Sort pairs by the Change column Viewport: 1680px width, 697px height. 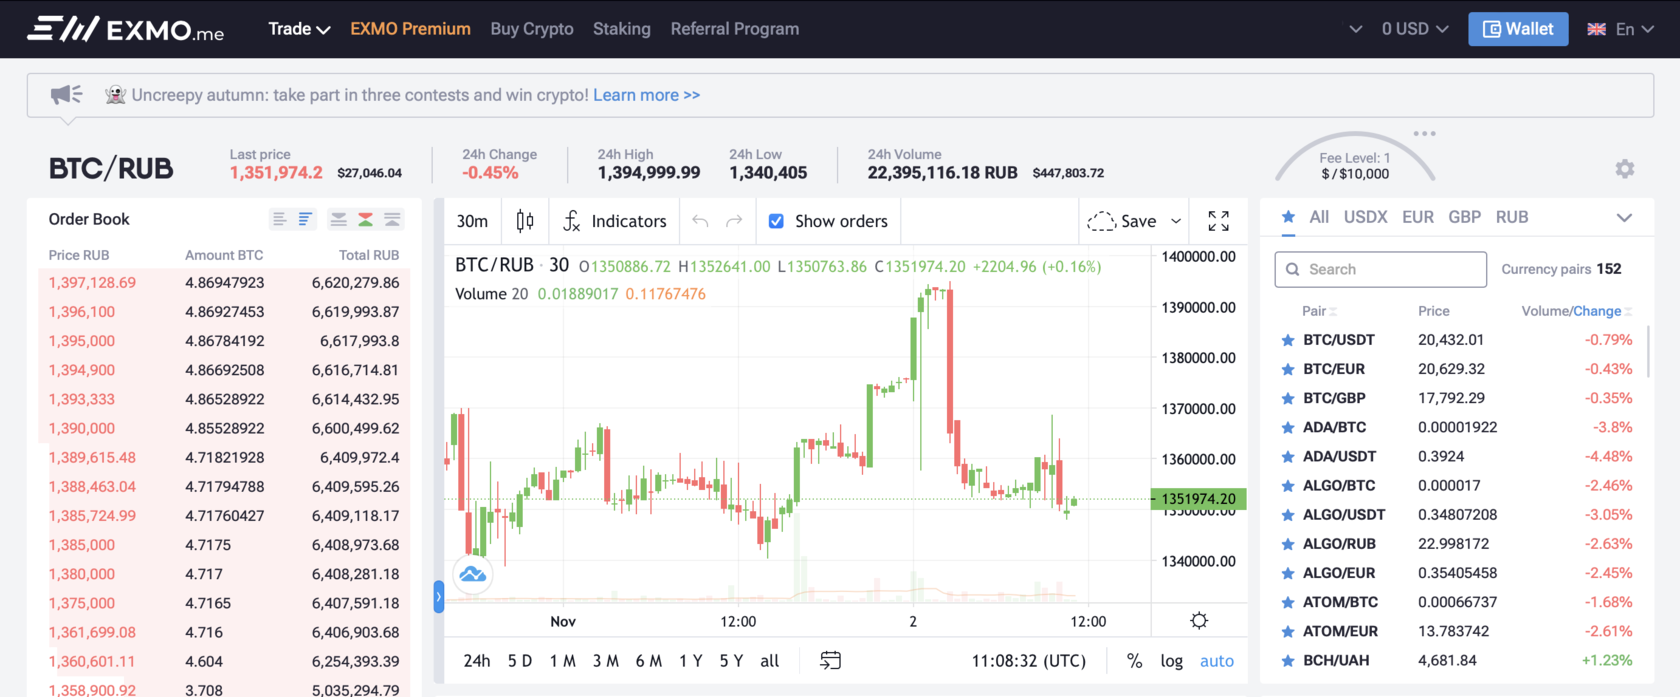pyautogui.click(x=1601, y=311)
